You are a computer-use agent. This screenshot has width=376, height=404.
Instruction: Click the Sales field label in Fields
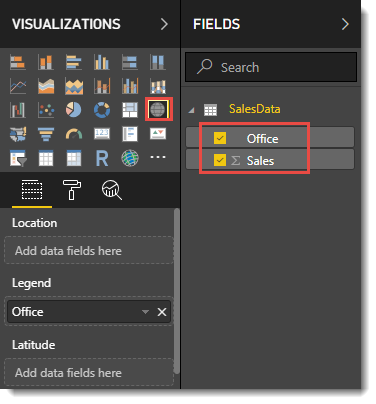tap(260, 161)
